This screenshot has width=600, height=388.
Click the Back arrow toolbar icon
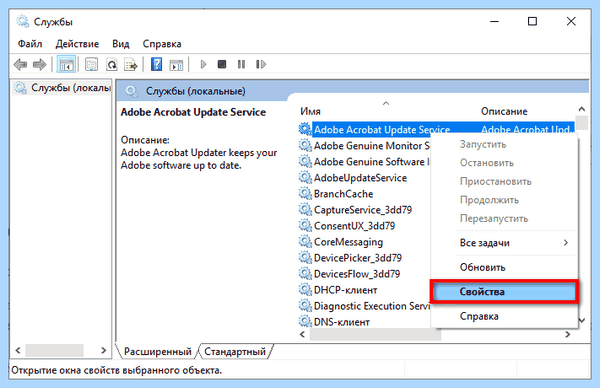pos(20,64)
